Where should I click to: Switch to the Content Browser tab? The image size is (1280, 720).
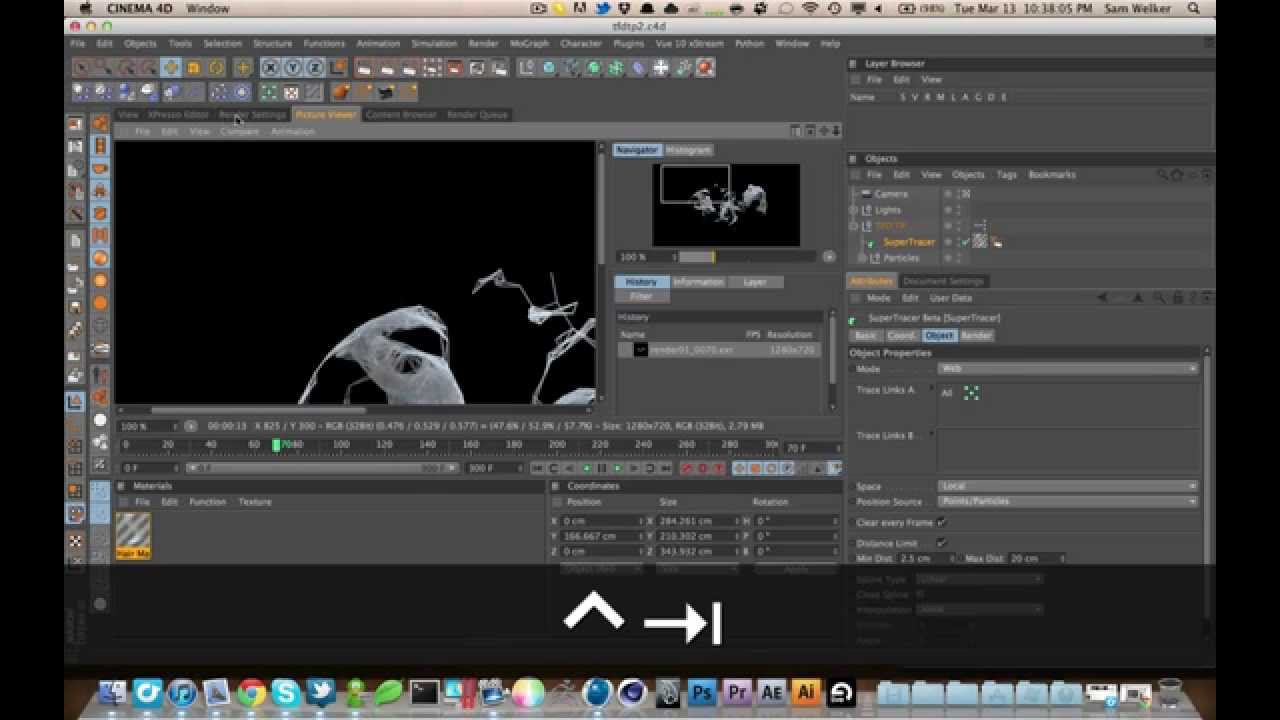click(401, 115)
